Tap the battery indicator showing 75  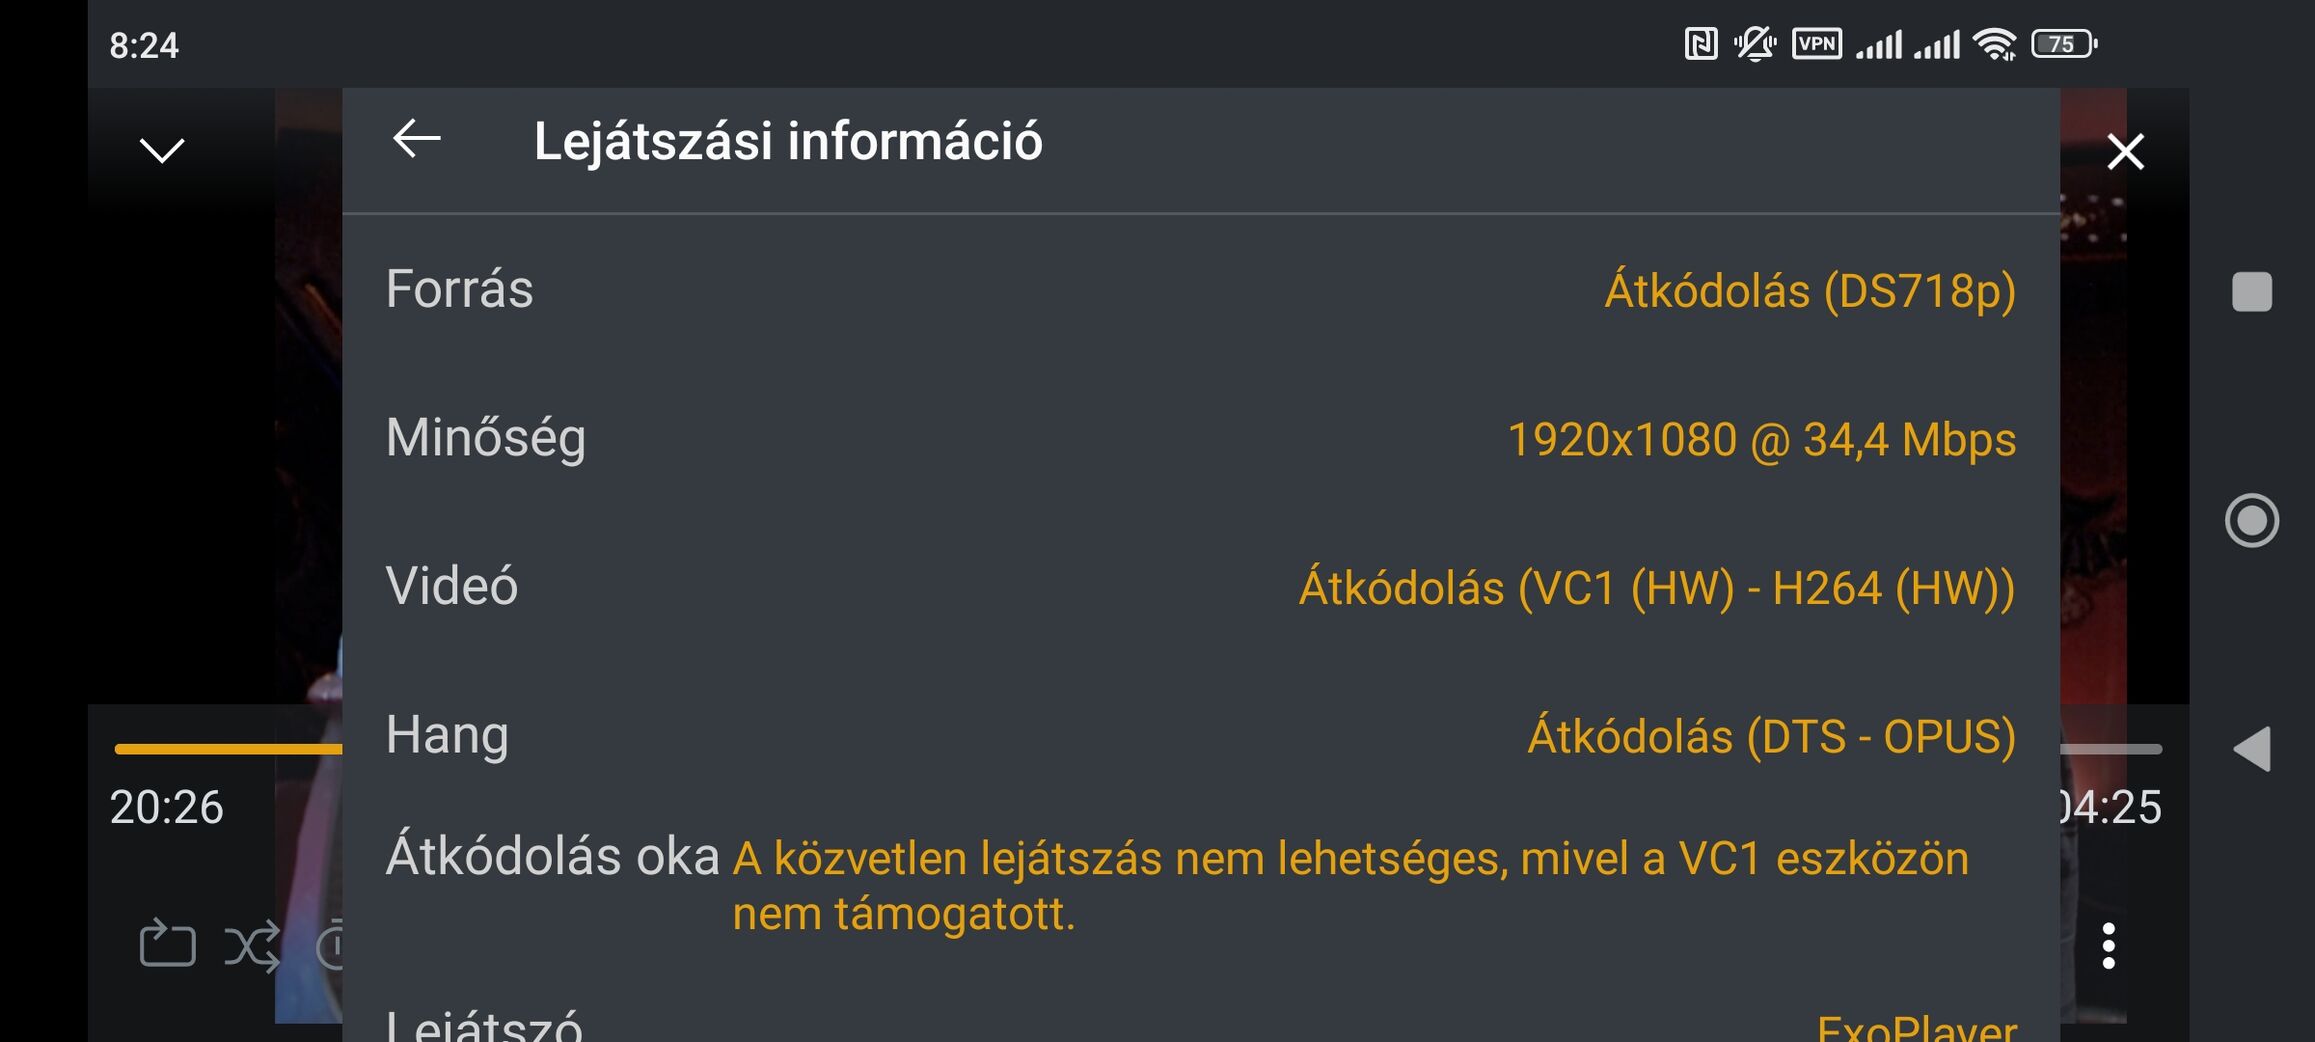[x=2064, y=44]
